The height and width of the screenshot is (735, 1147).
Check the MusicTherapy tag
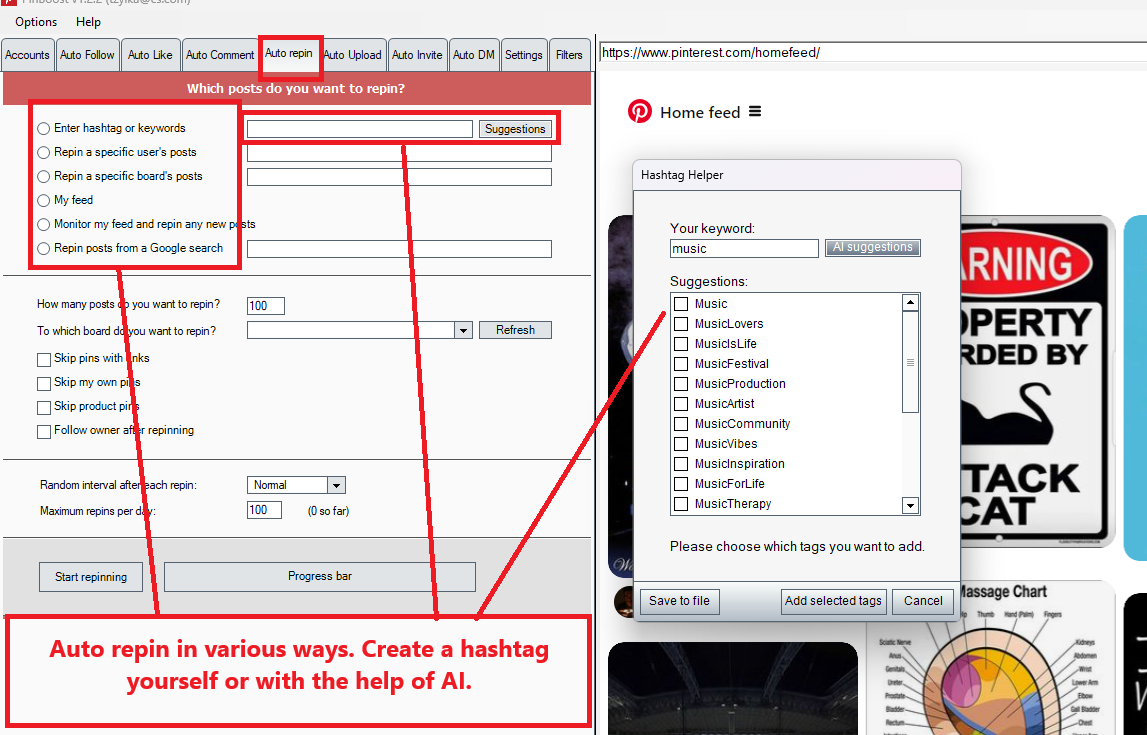coord(681,504)
